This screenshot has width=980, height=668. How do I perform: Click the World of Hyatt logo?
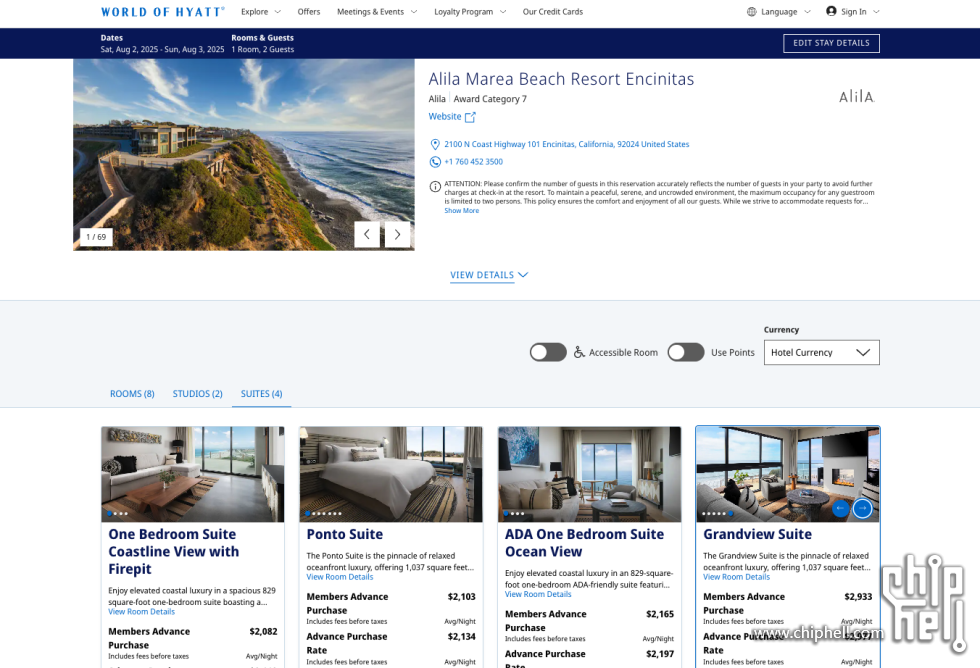(162, 12)
